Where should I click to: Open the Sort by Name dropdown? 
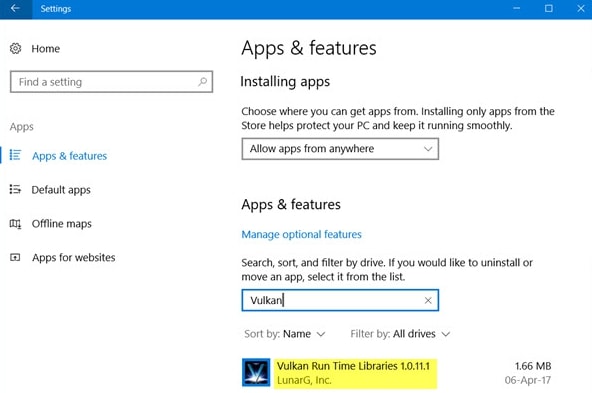tap(285, 334)
